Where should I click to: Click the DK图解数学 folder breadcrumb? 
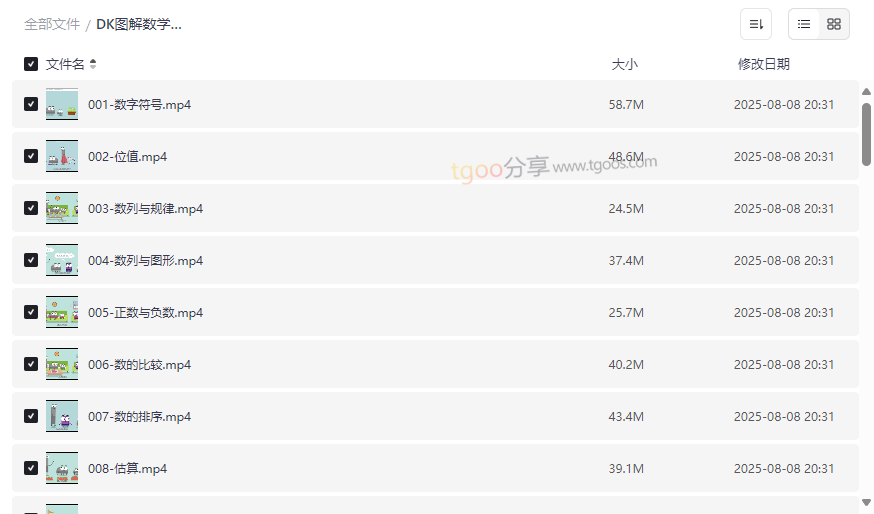(x=139, y=24)
